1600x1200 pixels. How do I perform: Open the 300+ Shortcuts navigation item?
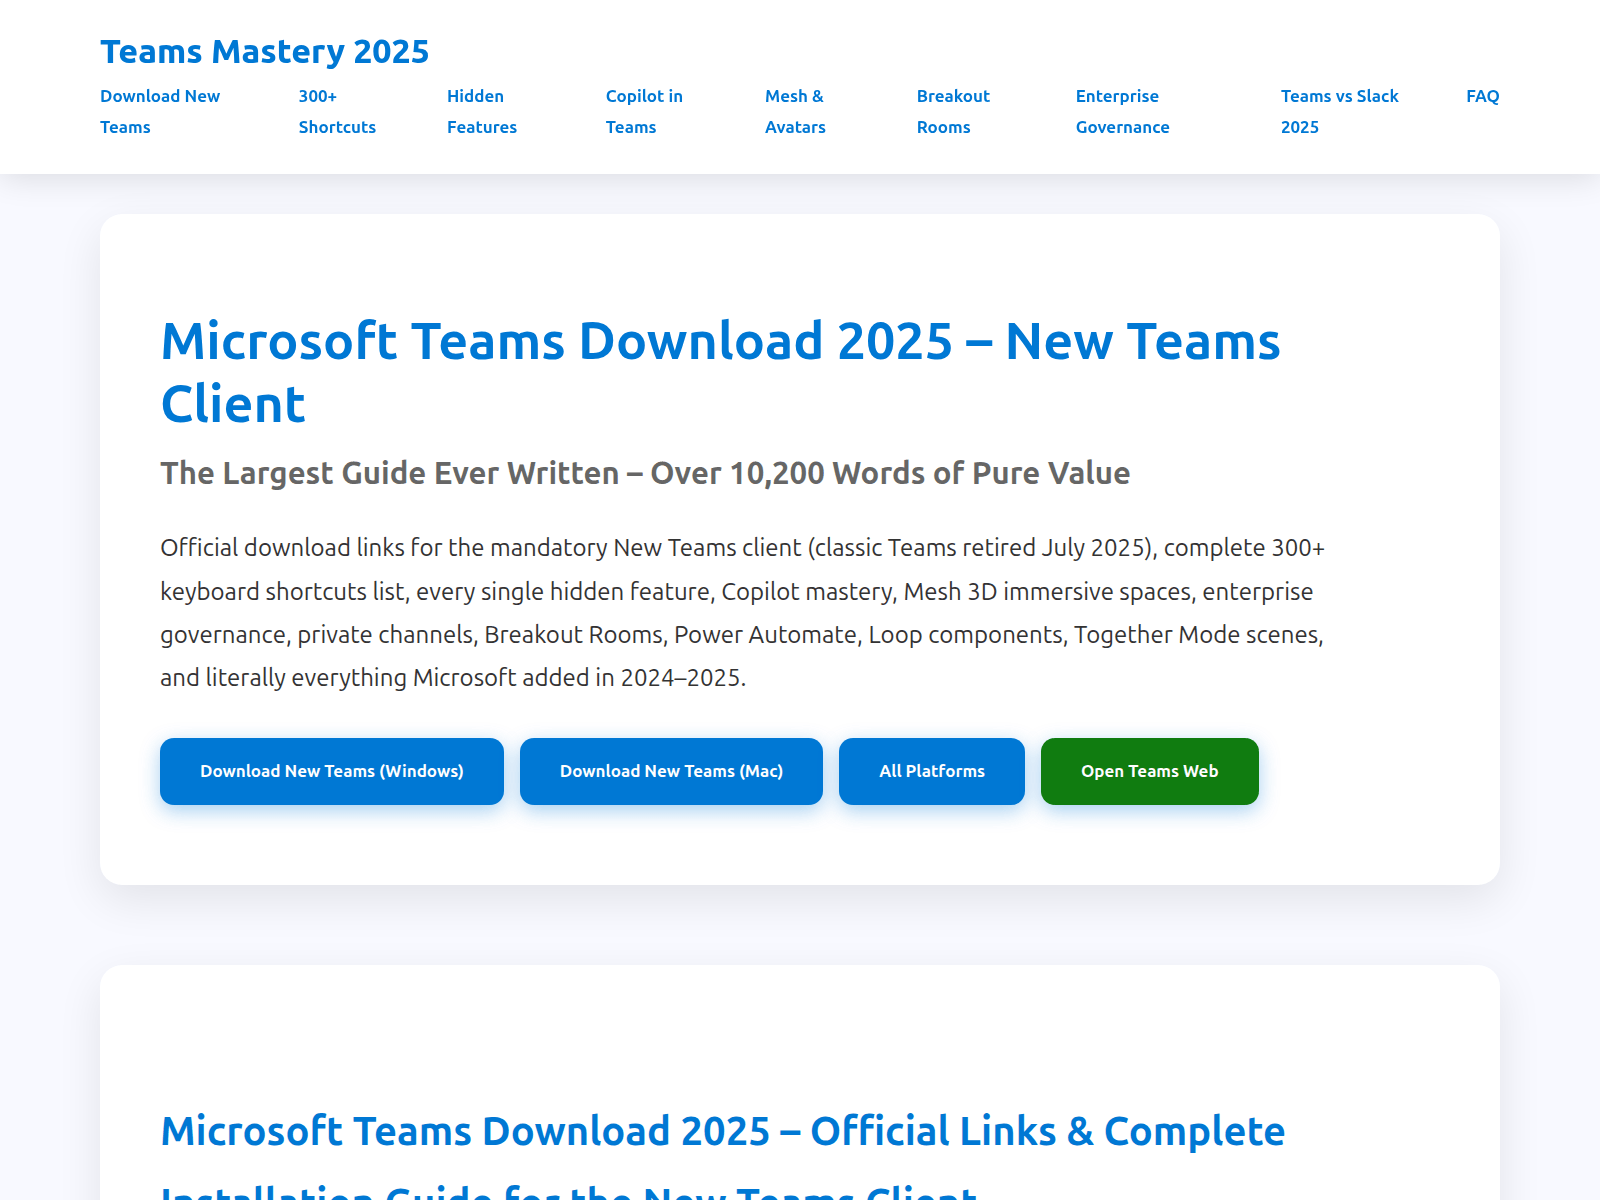click(x=337, y=111)
